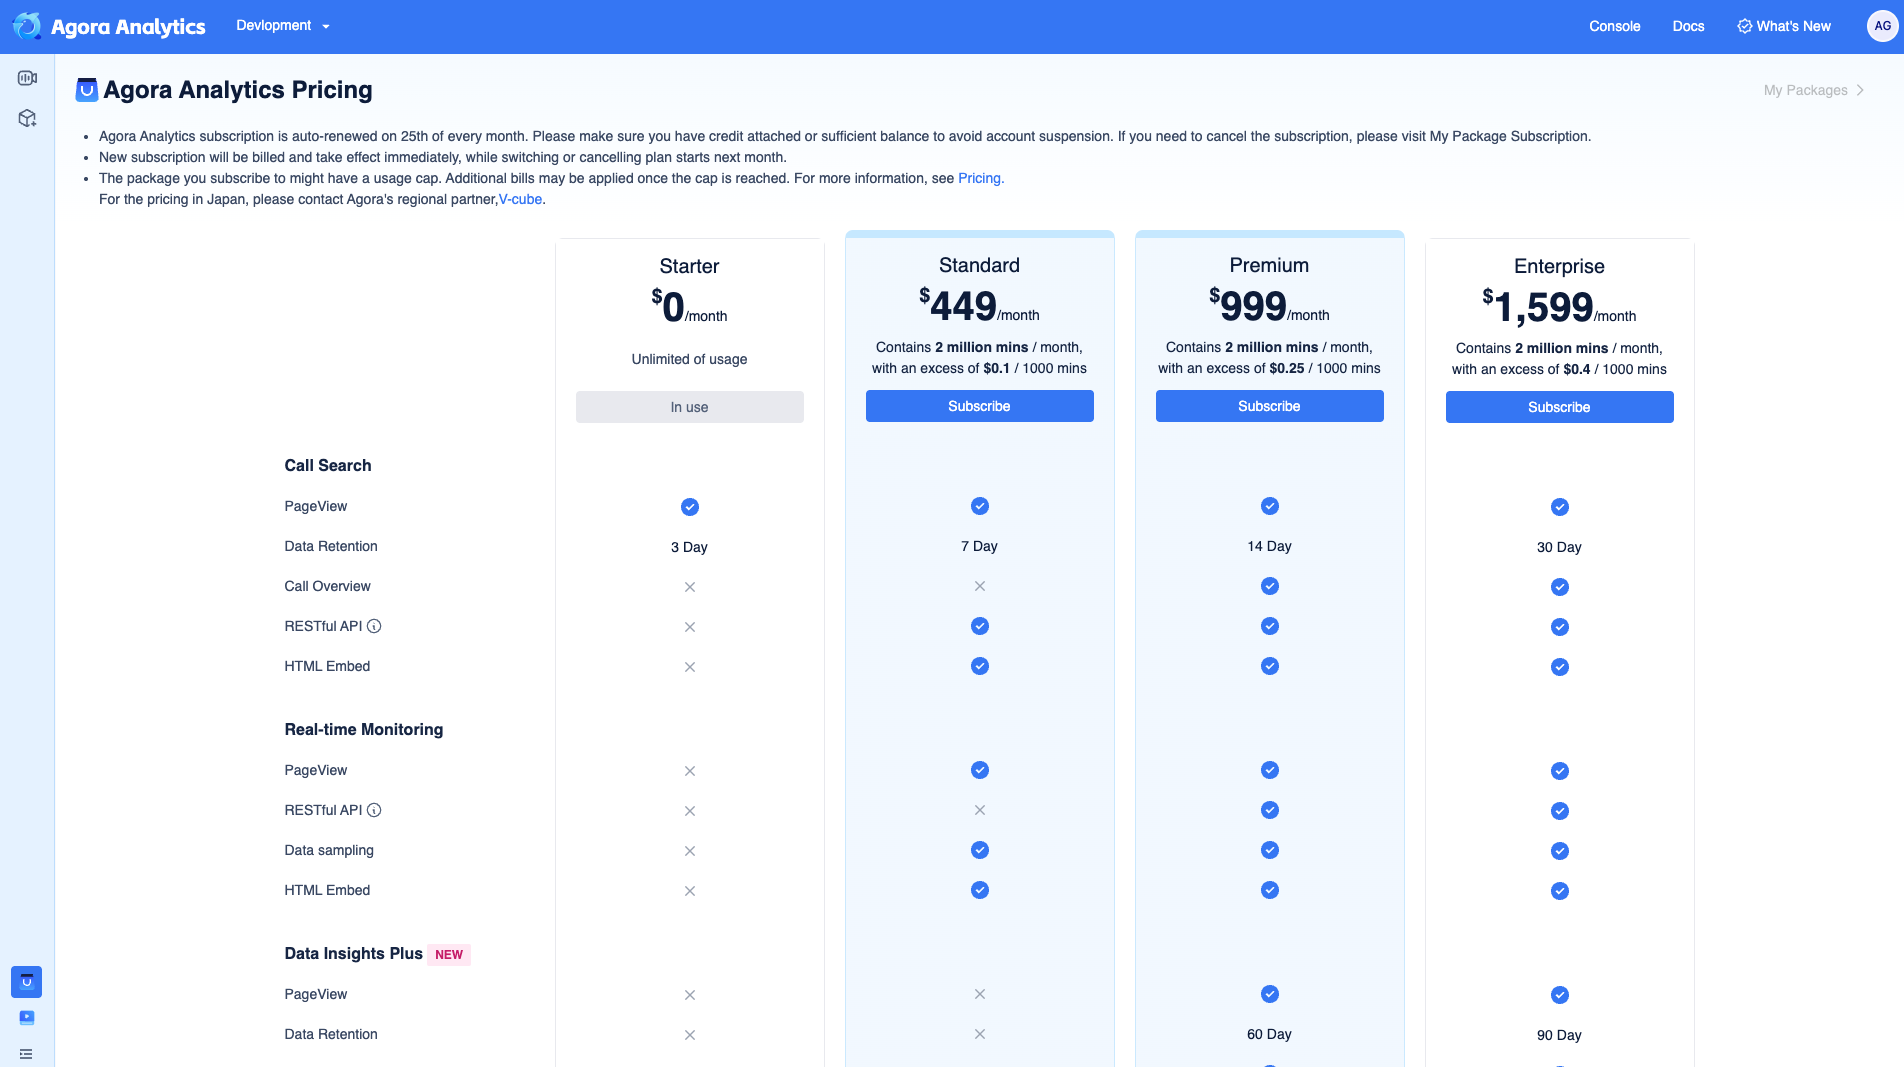Open the cube package sidebar icon

coord(27,118)
